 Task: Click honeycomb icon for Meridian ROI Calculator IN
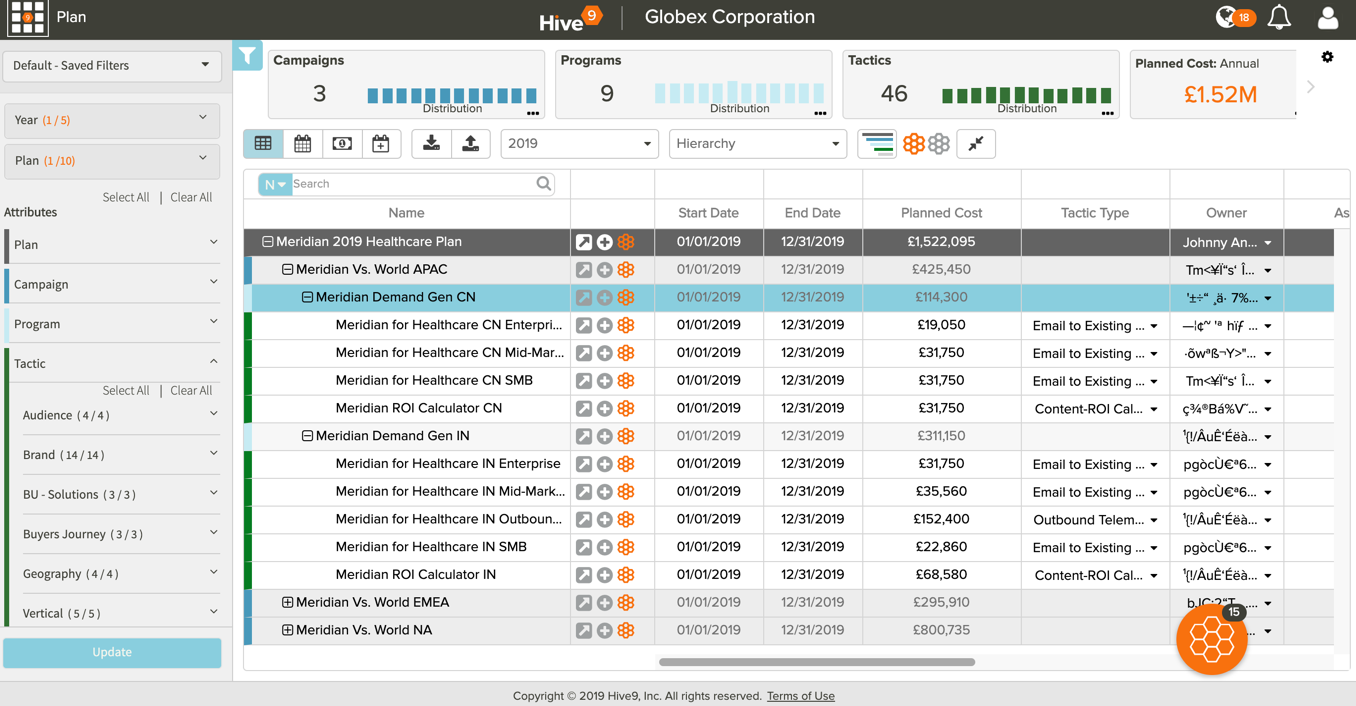[x=626, y=575]
